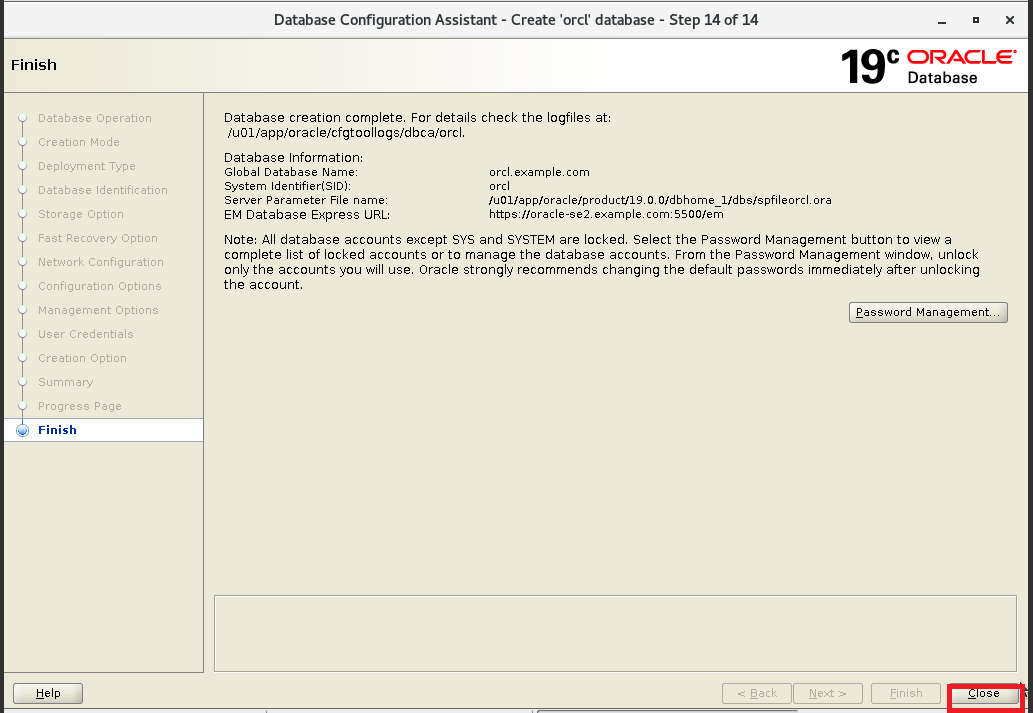This screenshot has height=713, width=1033.
Task: Select the Database Operation step
Action: [x=95, y=118]
